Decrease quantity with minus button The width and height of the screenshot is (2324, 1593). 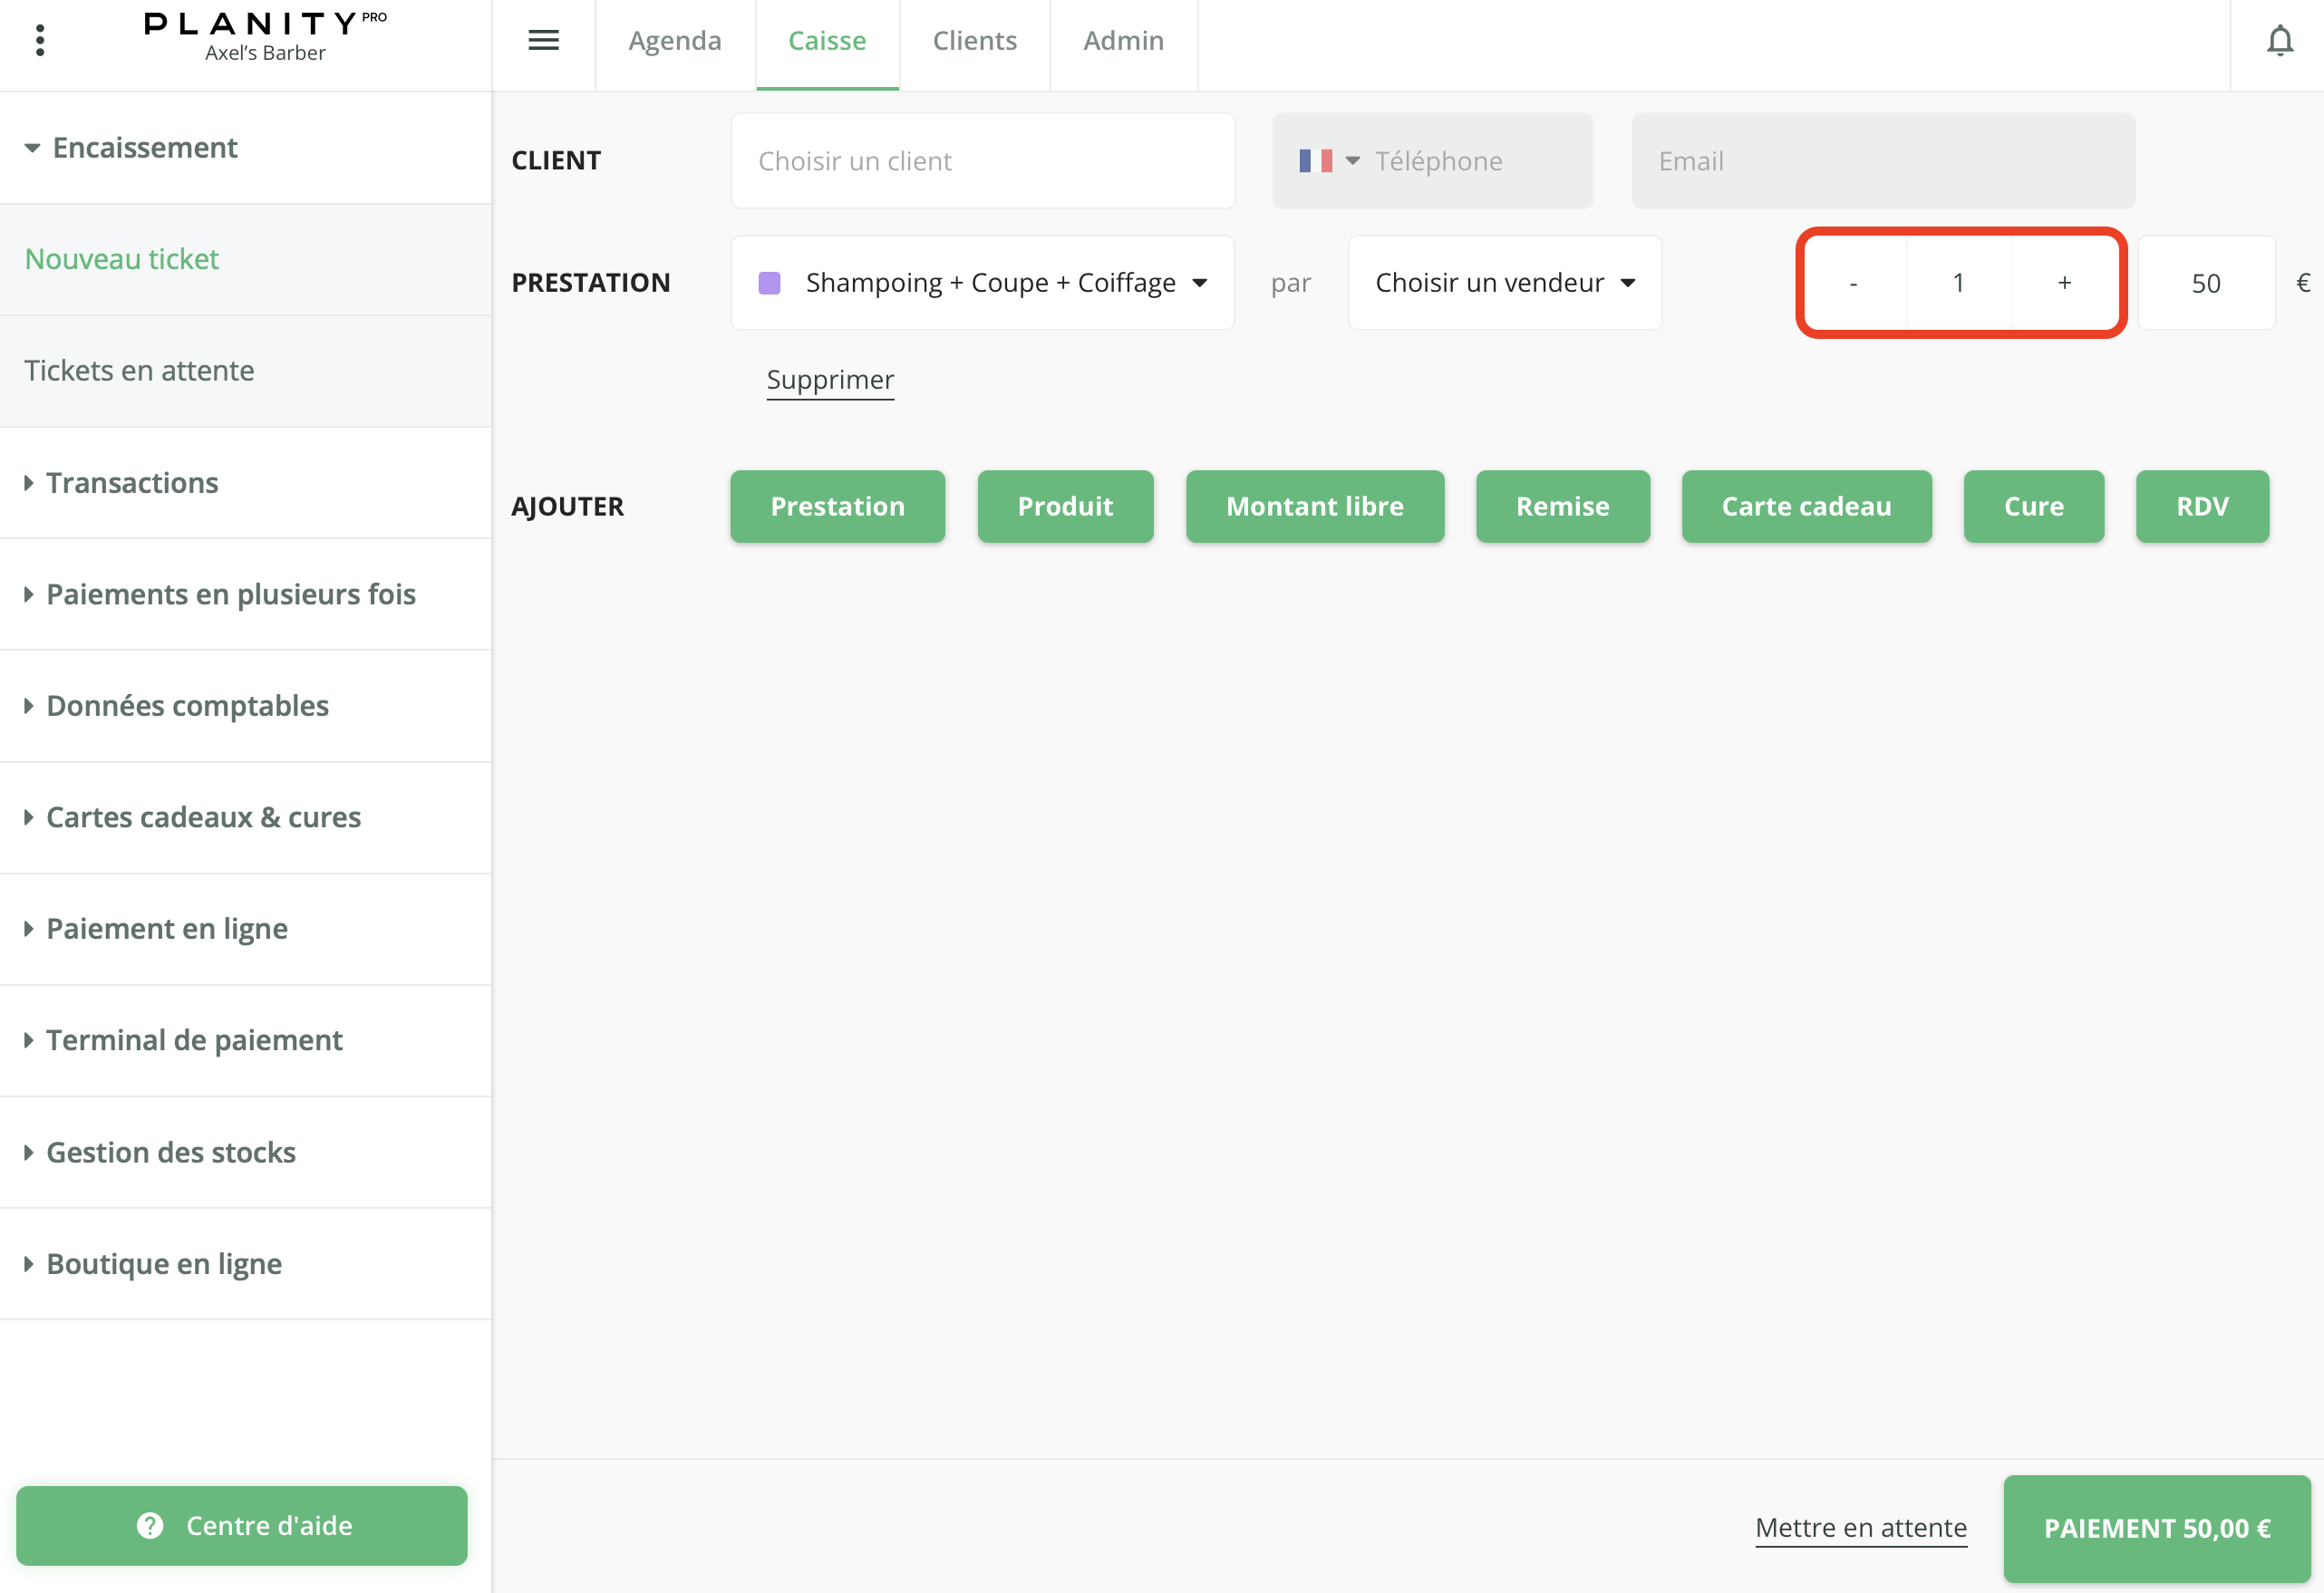[1853, 283]
